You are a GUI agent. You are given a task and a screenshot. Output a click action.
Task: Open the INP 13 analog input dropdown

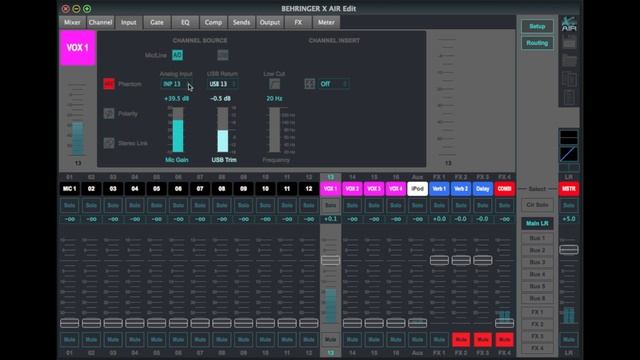(176, 84)
